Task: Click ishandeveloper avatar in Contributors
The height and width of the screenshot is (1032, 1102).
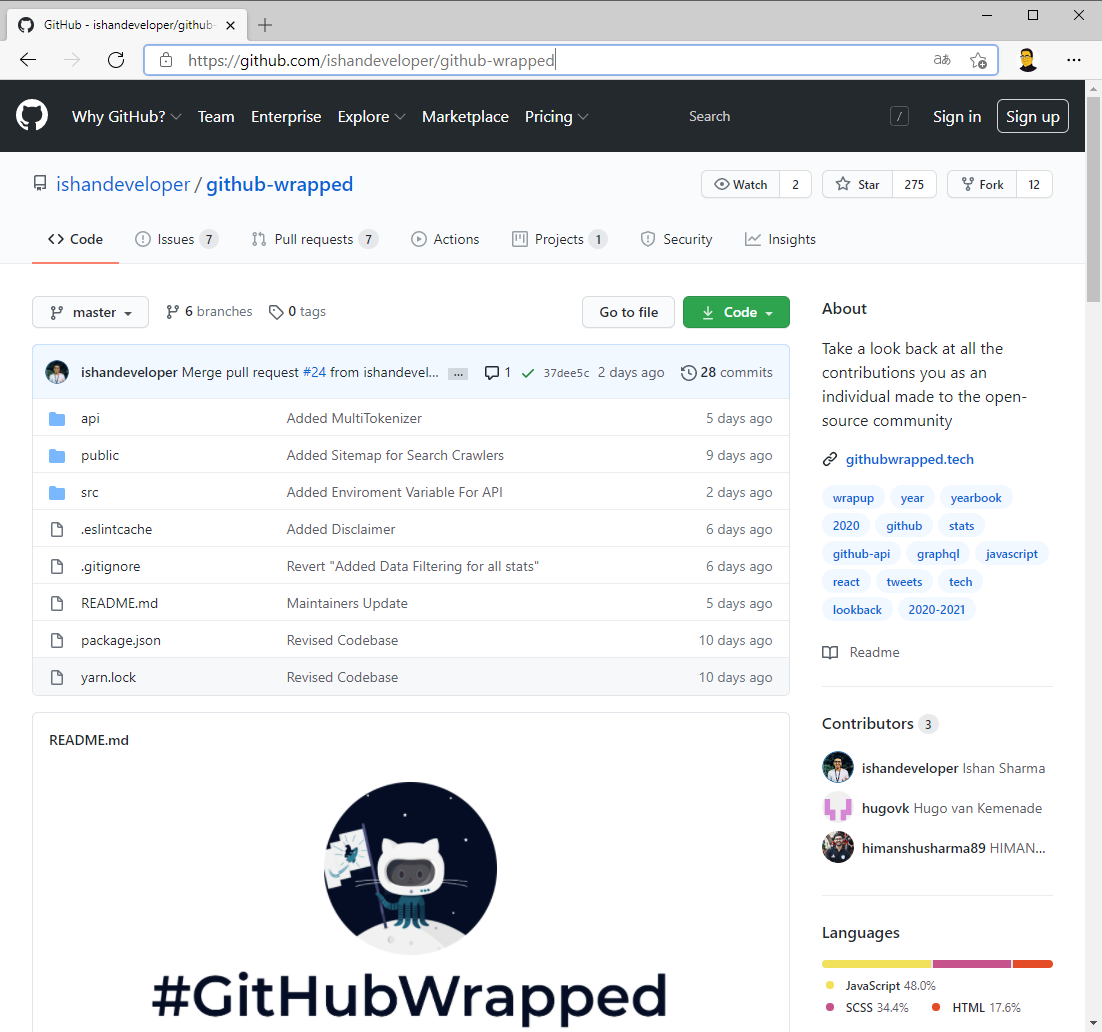Action: coord(837,768)
